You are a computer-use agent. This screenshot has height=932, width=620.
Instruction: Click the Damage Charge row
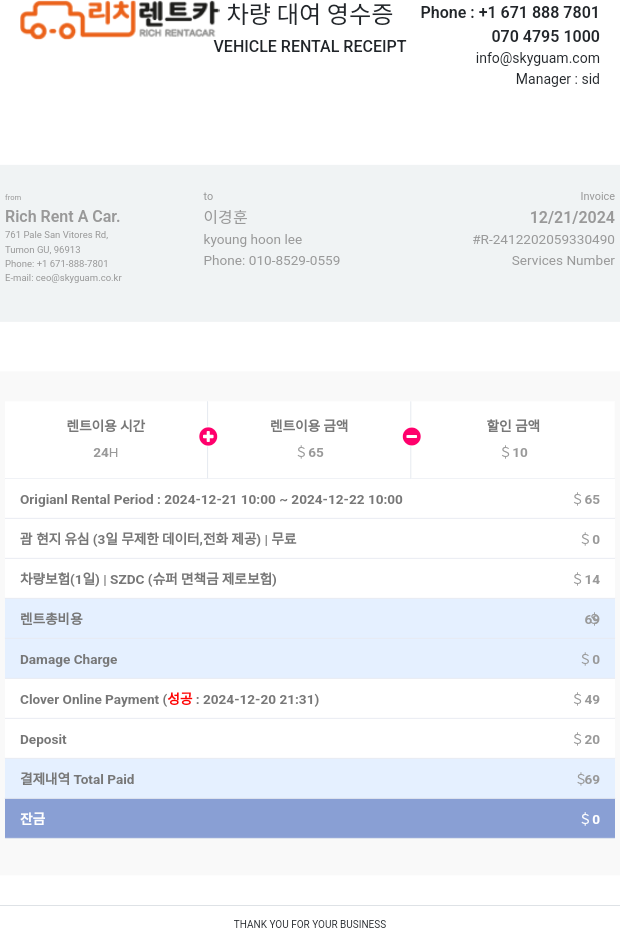point(310,659)
